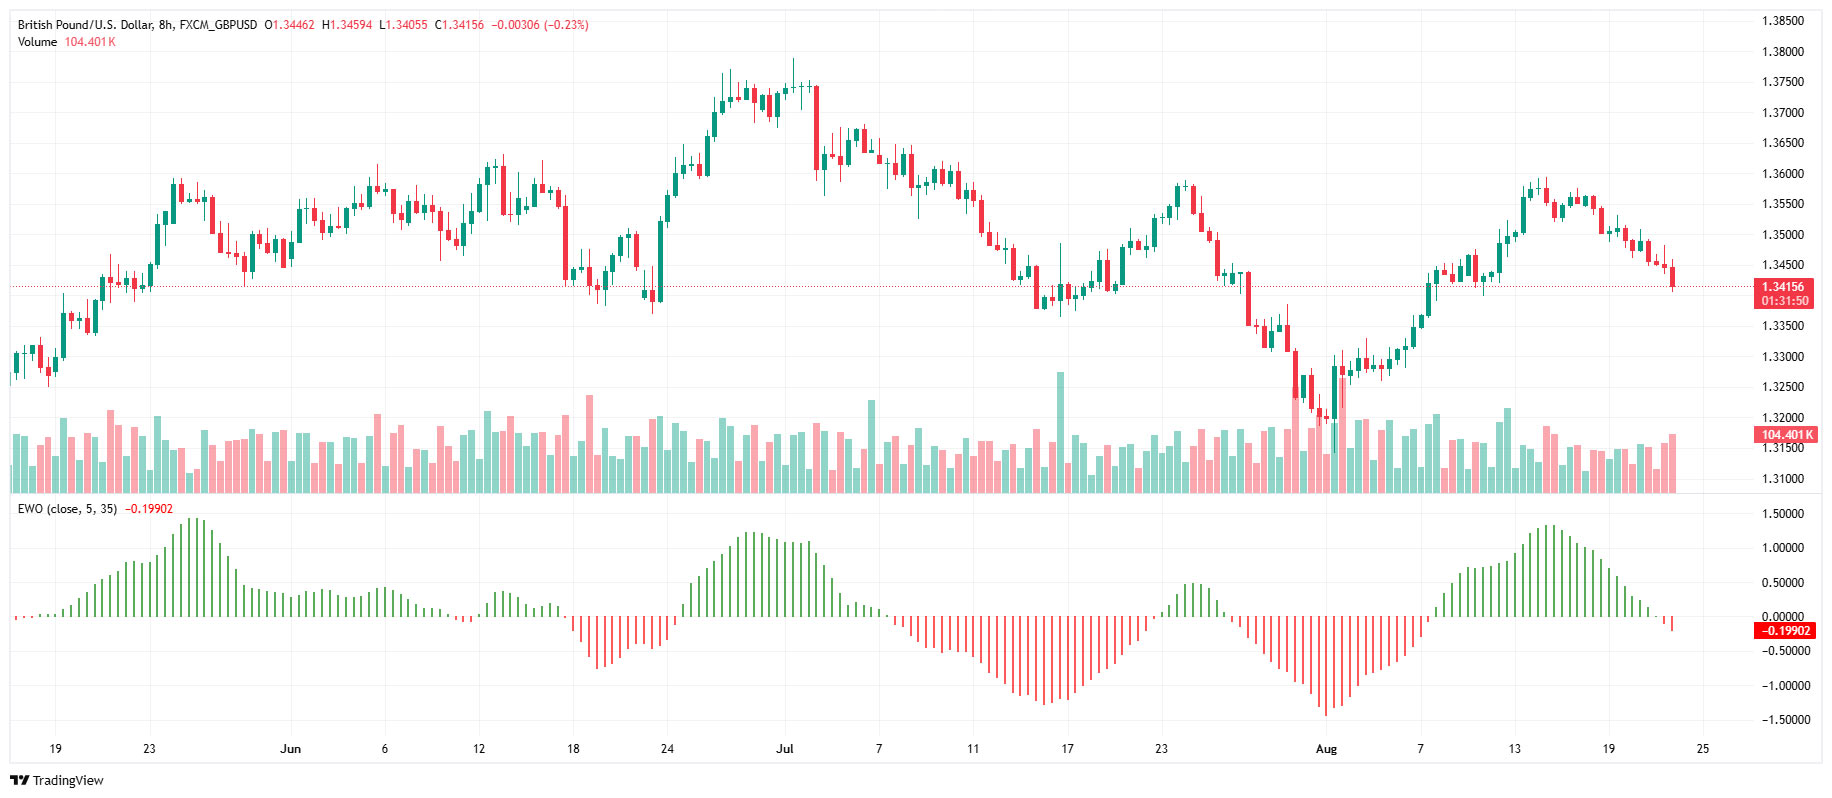Viewport: 1832px width, 798px height.
Task: Click the last red candle at chart's right edge
Action: coord(1673,277)
